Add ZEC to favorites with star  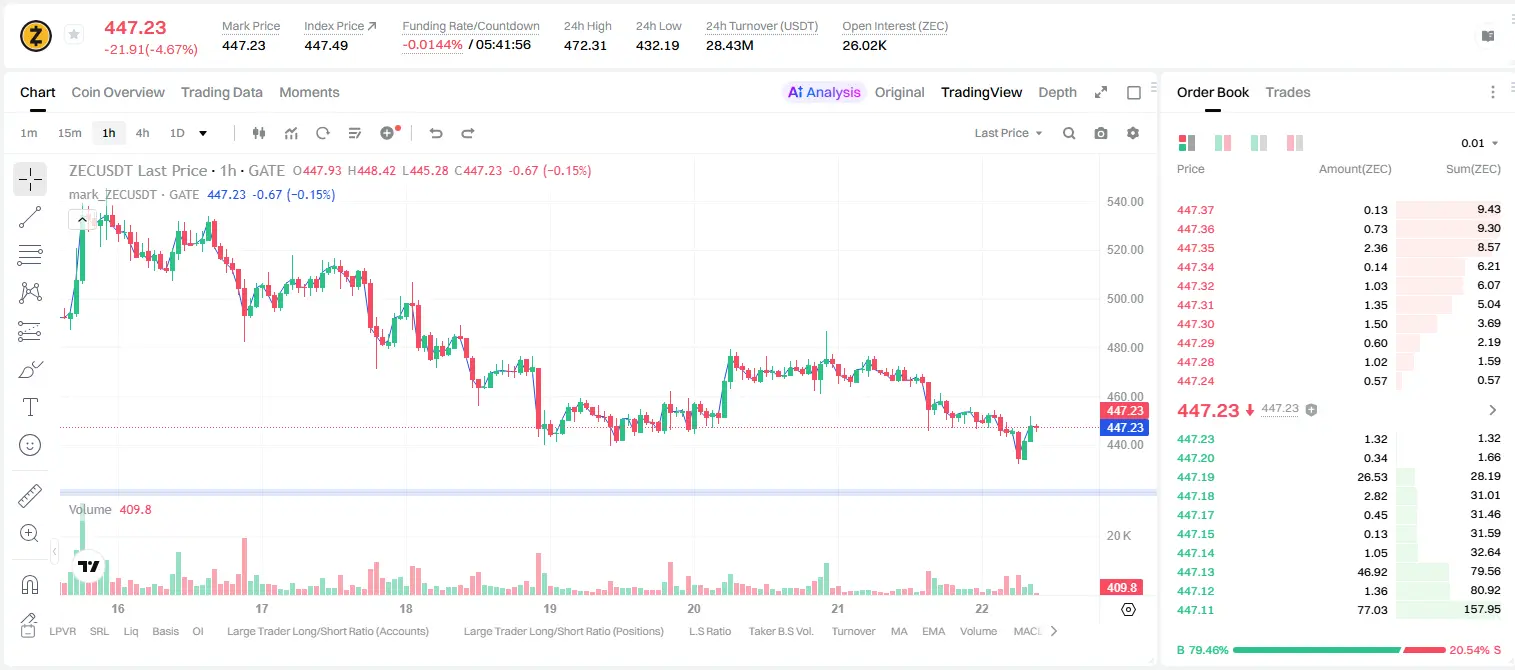click(x=74, y=35)
